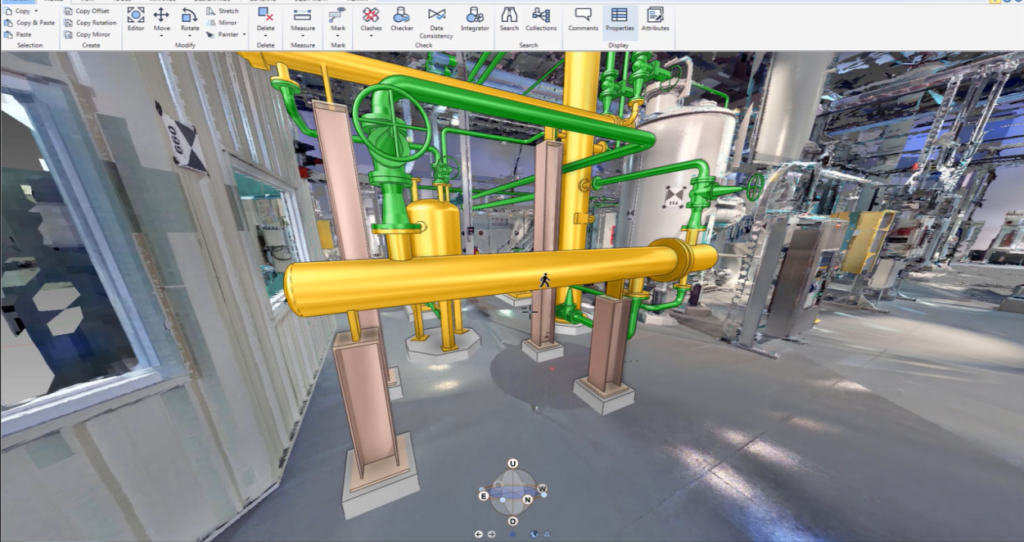1024x542 pixels.
Task: Run the Clashes check
Action: pos(371,18)
